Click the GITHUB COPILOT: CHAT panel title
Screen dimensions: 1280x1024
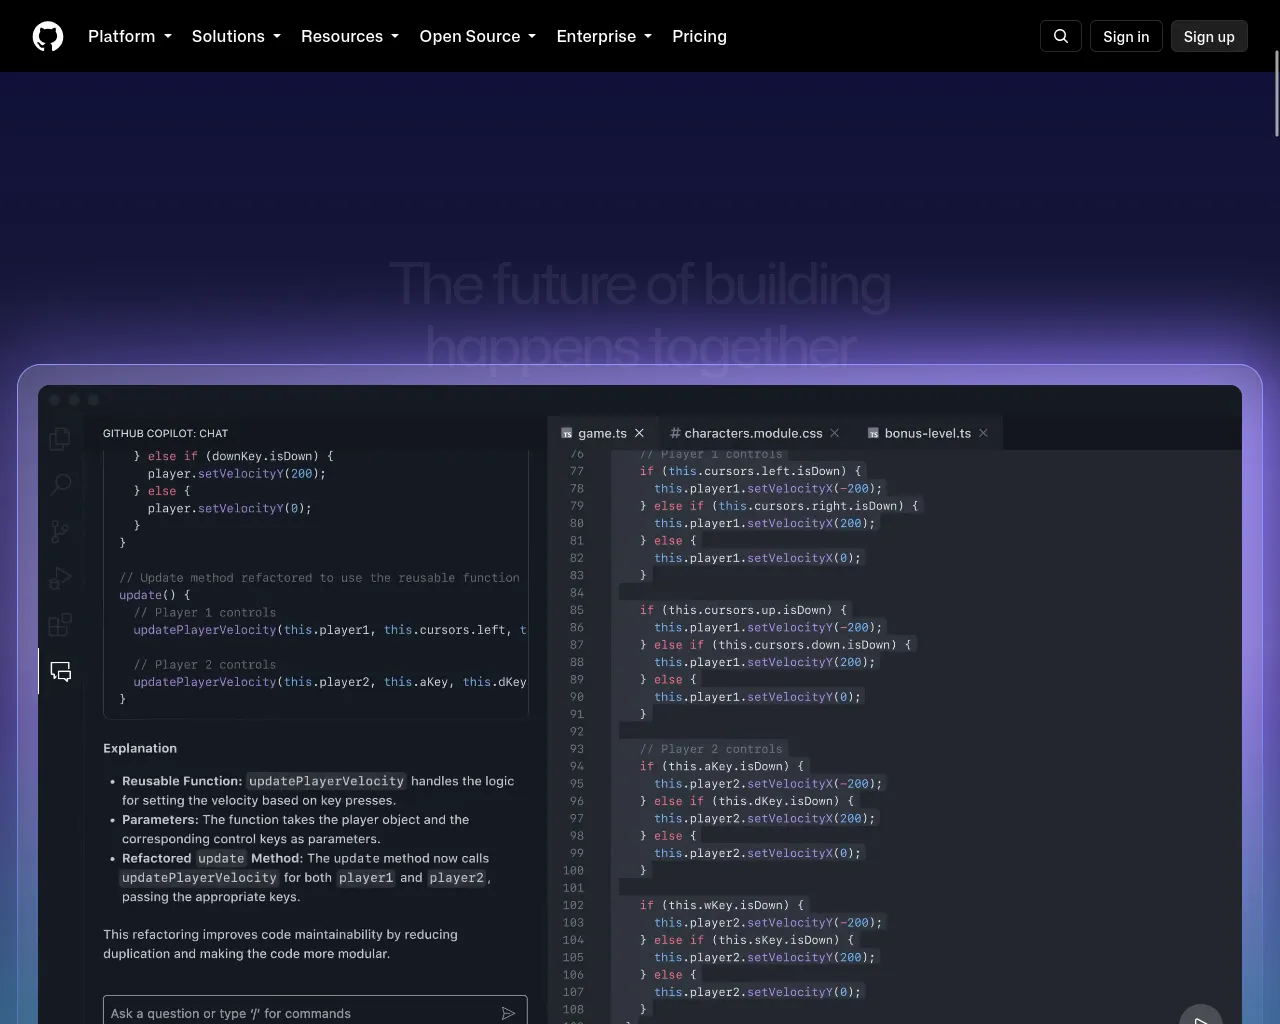[165, 433]
